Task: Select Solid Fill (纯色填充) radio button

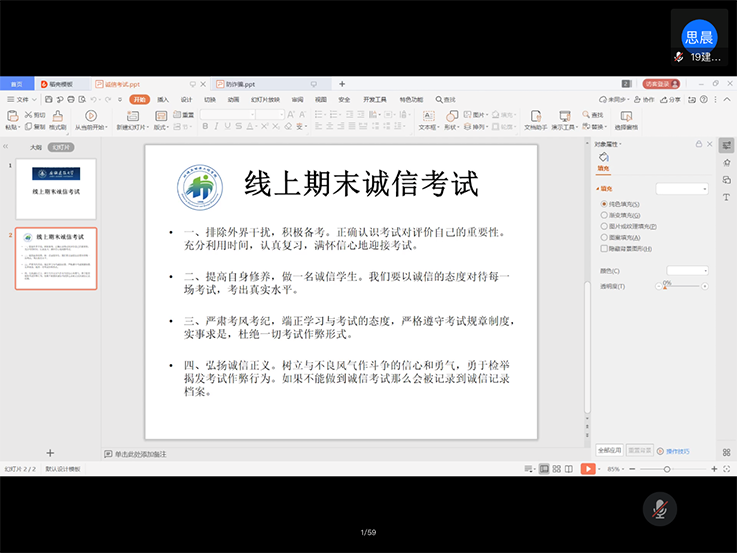Action: pyautogui.click(x=603, y=204)
